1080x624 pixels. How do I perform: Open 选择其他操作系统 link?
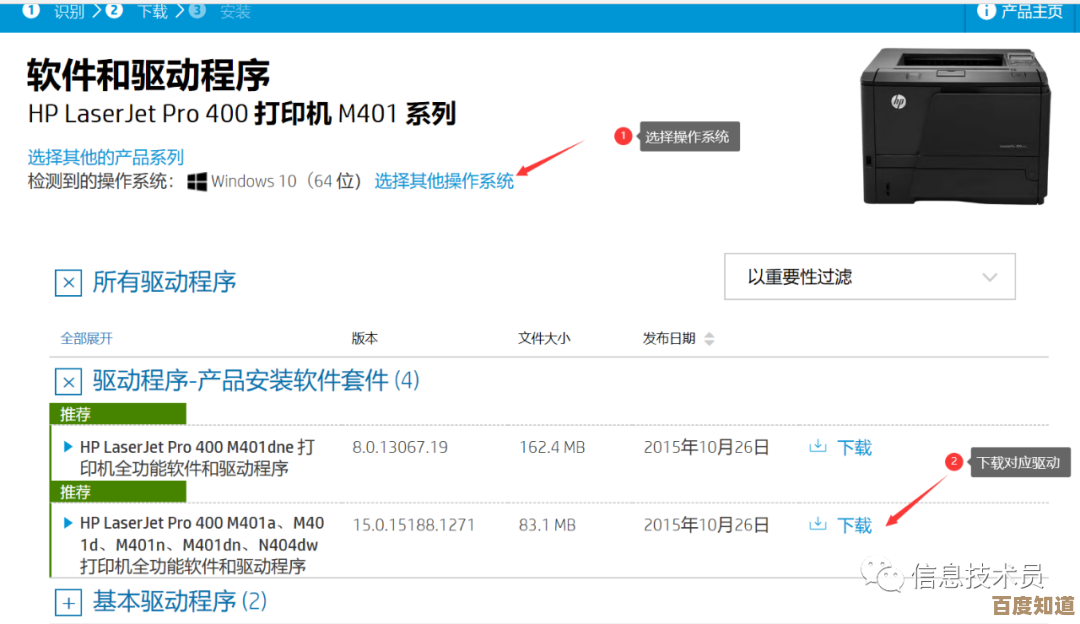tap(444, 181)
